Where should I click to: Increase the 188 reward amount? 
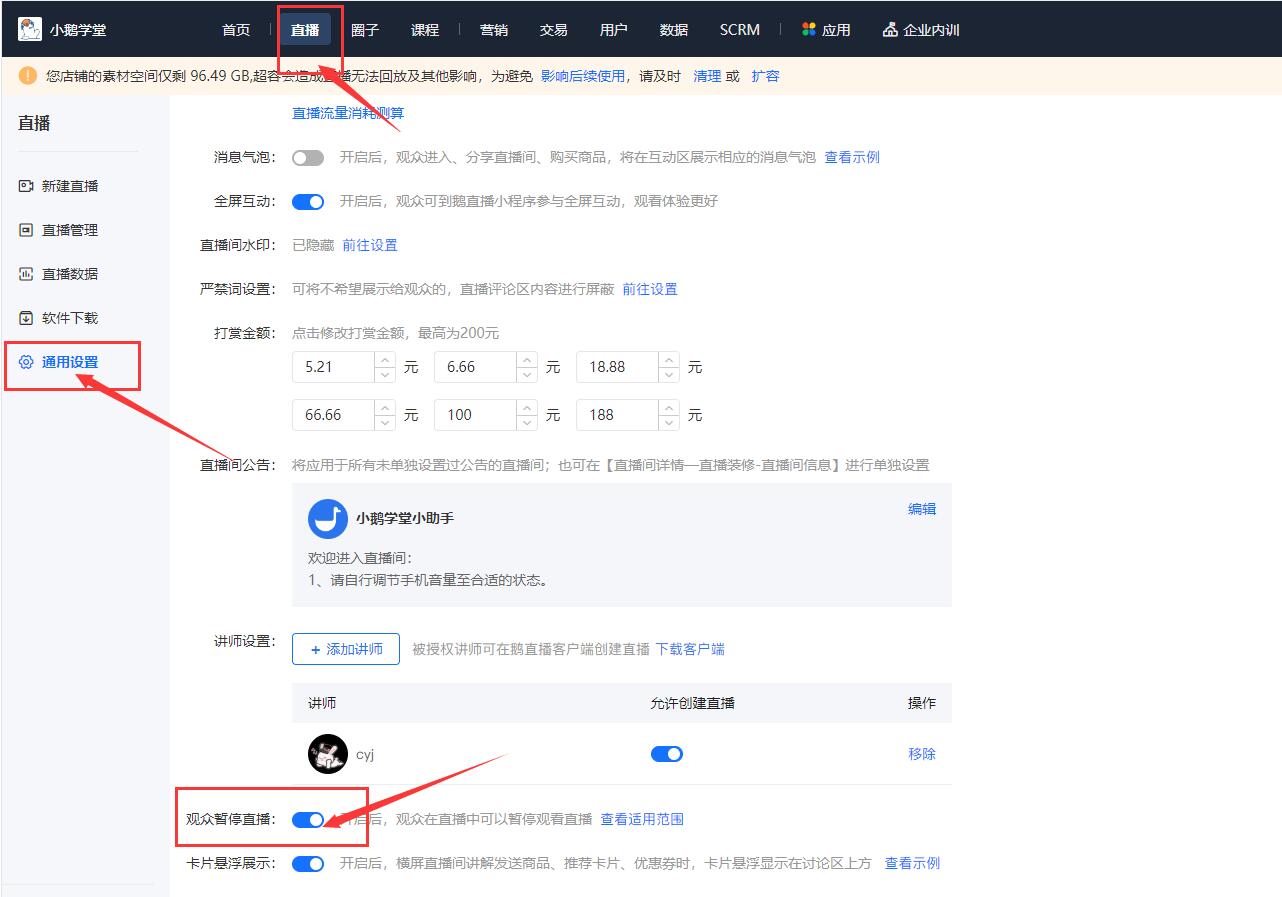tap(668, 409)
